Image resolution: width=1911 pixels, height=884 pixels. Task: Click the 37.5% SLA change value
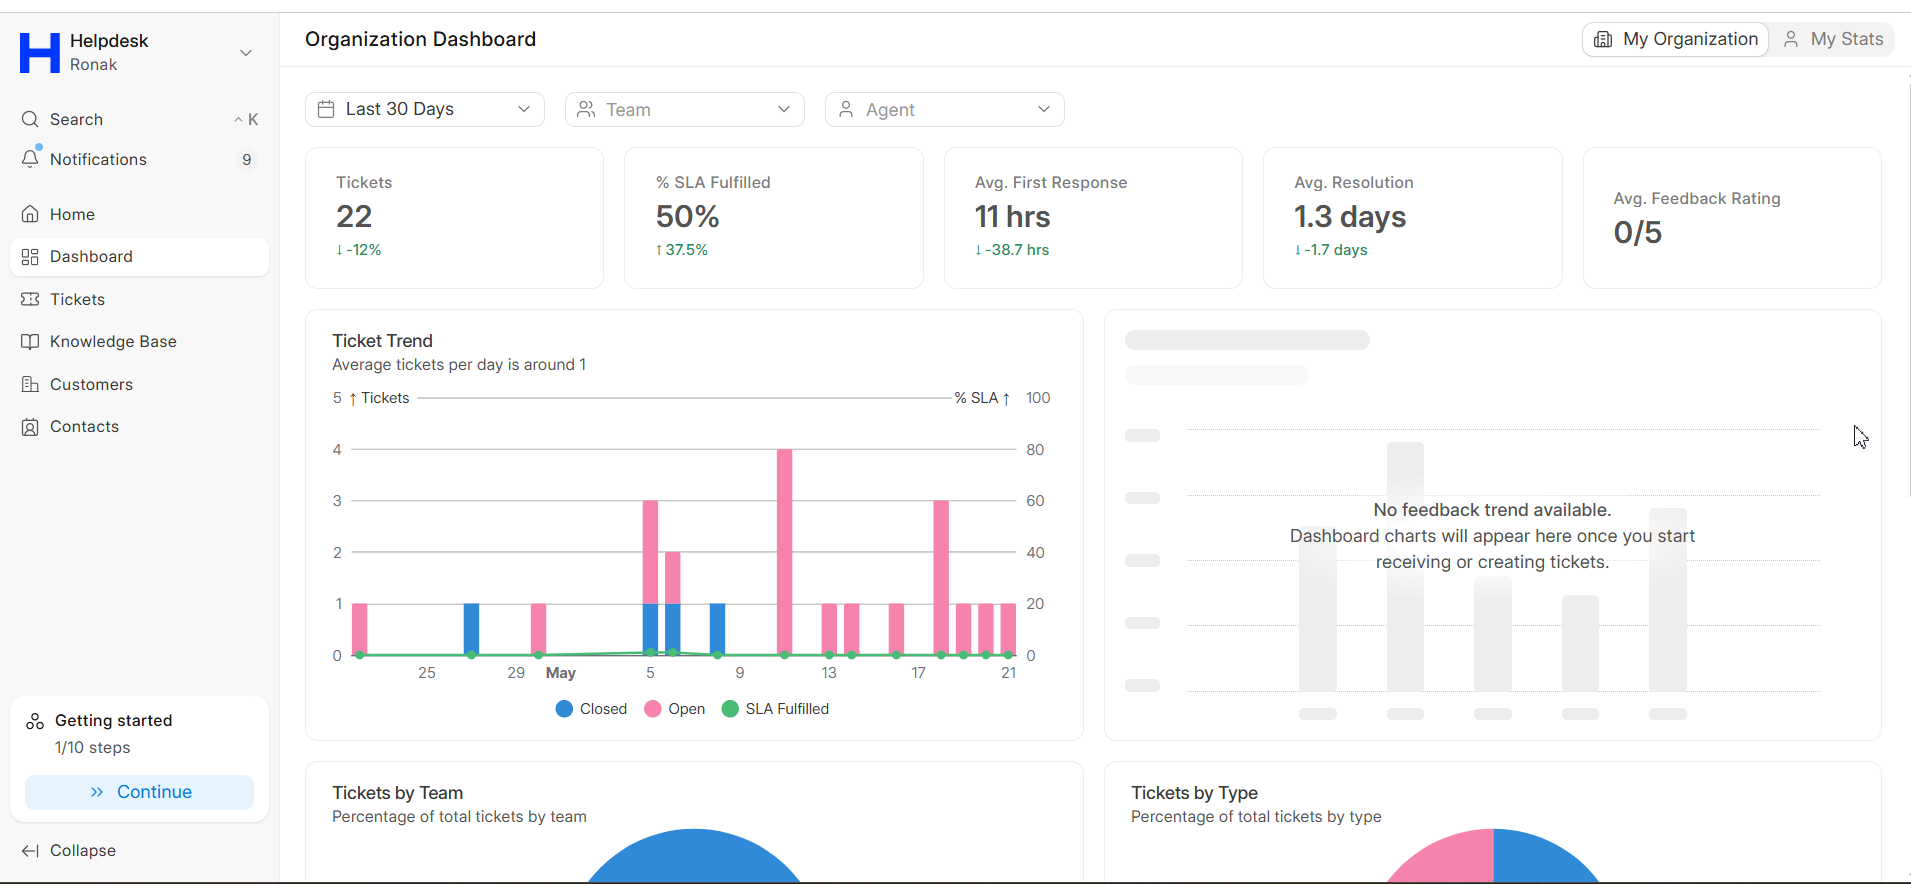point(682,250)
